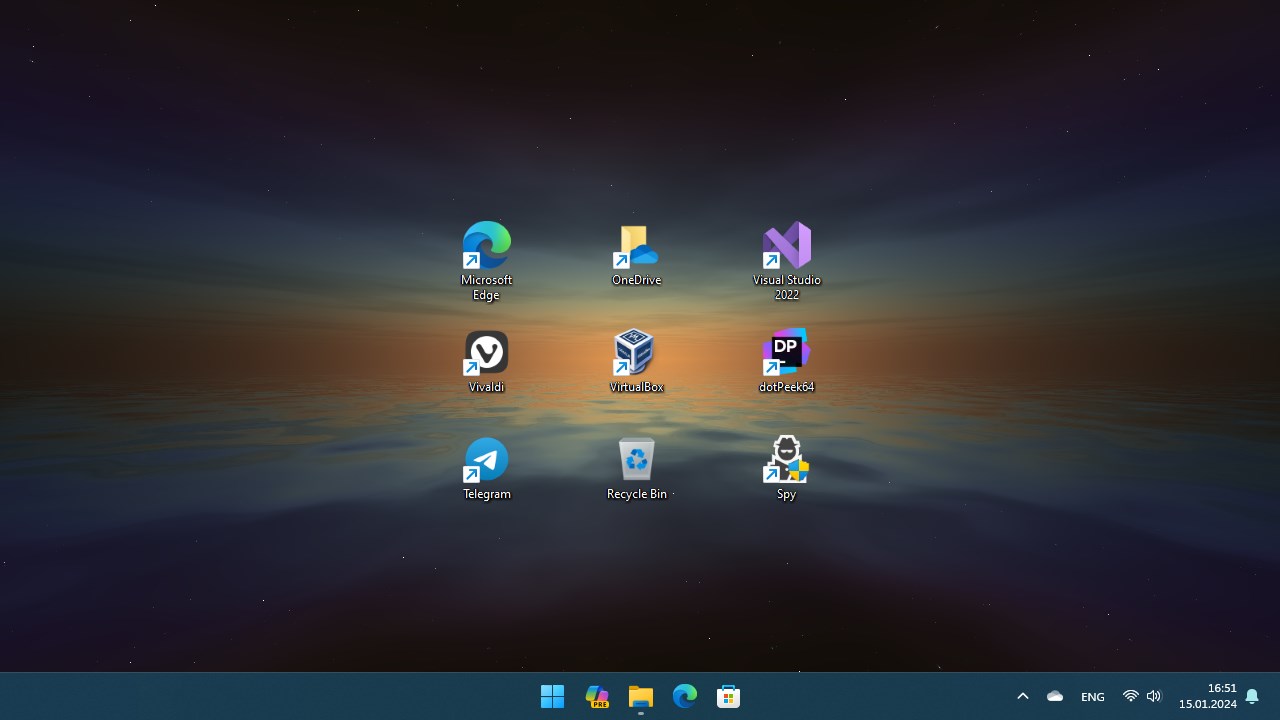Open Microsoft Store from the taskbar
Viewport: 1280px width, 720px height.
(x=729, y=696)
